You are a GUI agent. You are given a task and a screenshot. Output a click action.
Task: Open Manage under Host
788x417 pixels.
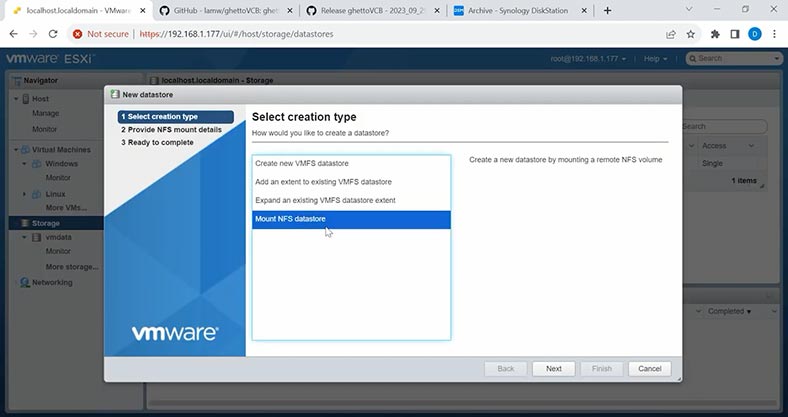(45, 114)
